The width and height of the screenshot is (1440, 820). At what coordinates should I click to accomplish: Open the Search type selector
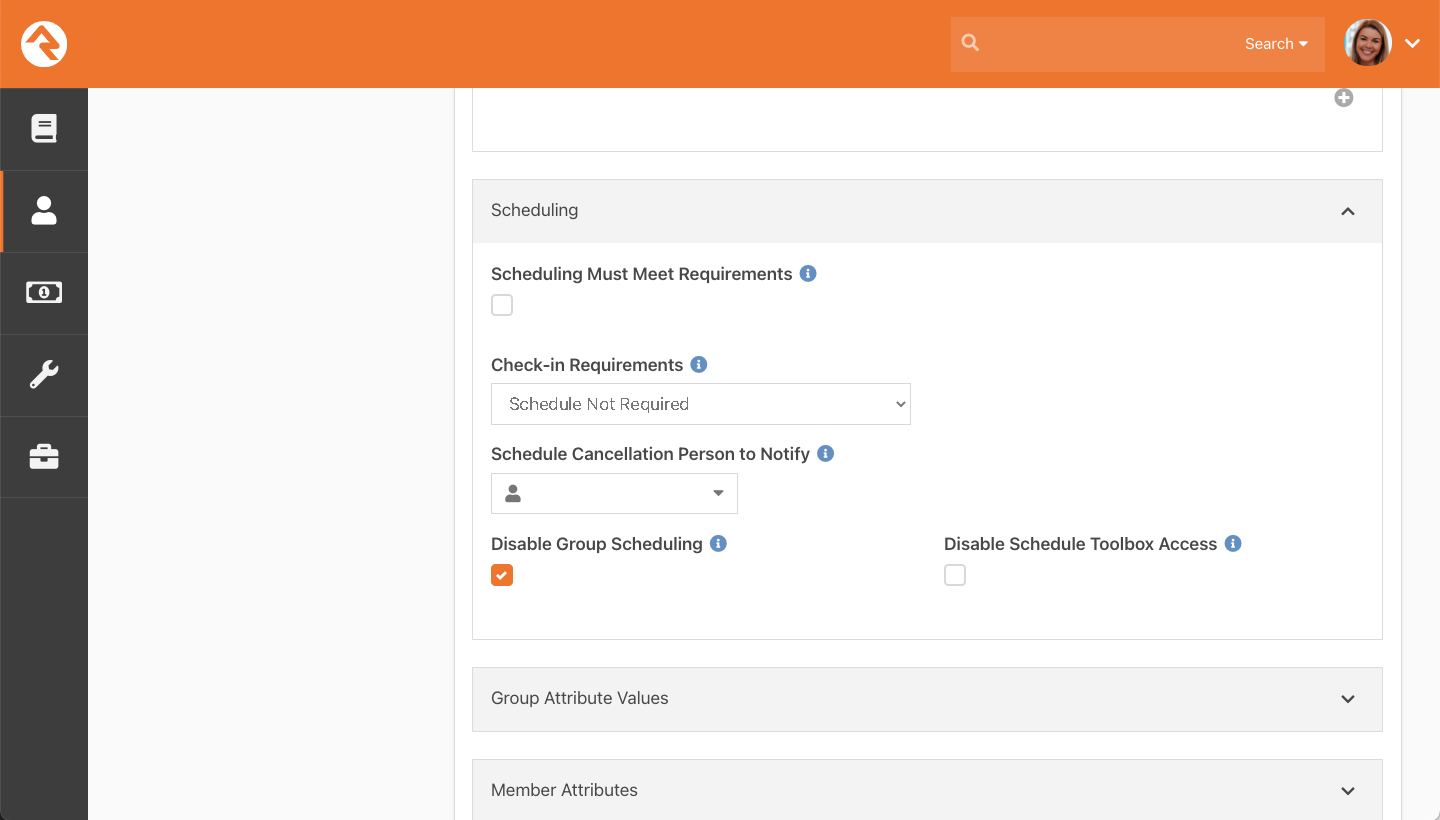(1276, 43)
